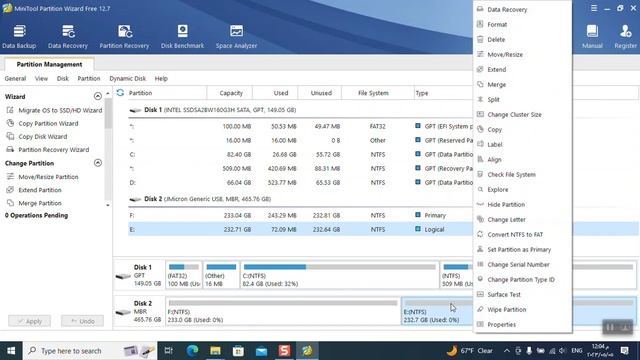The width and height of the screenshot is (640, 360).
Task: Open the Manual
Action: [592, 37]
